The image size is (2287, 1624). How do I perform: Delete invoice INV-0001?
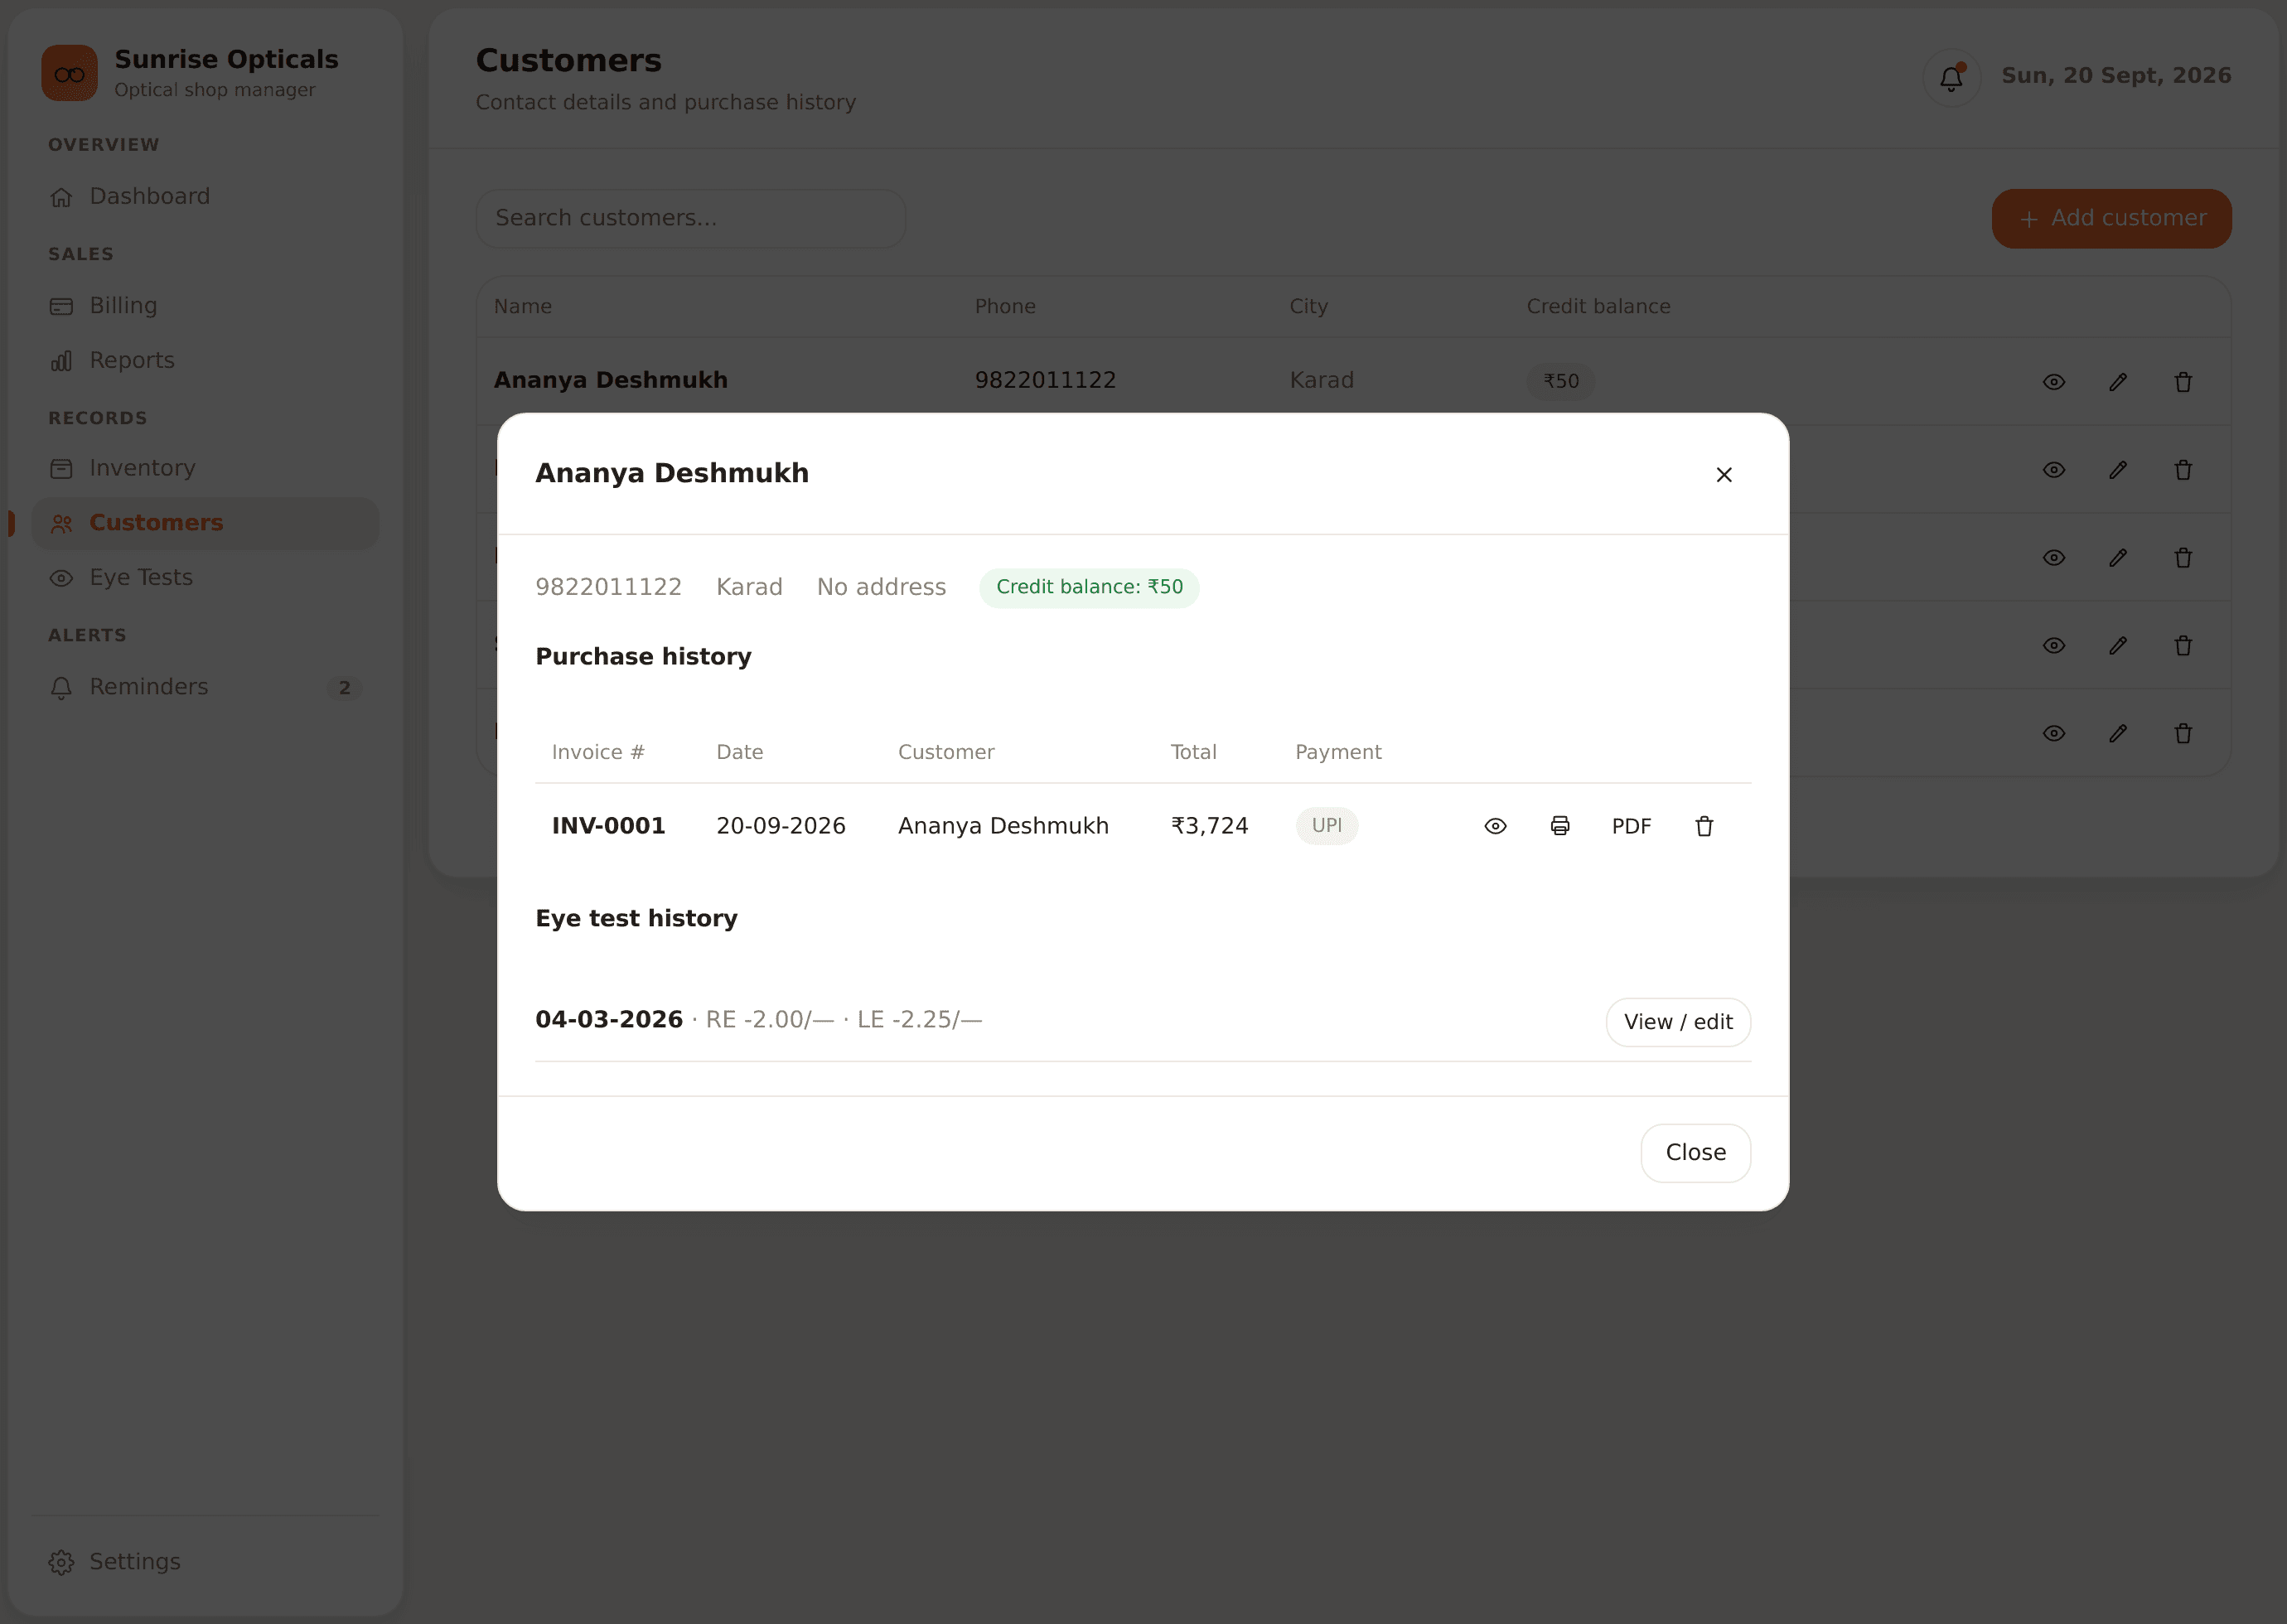1704,826
